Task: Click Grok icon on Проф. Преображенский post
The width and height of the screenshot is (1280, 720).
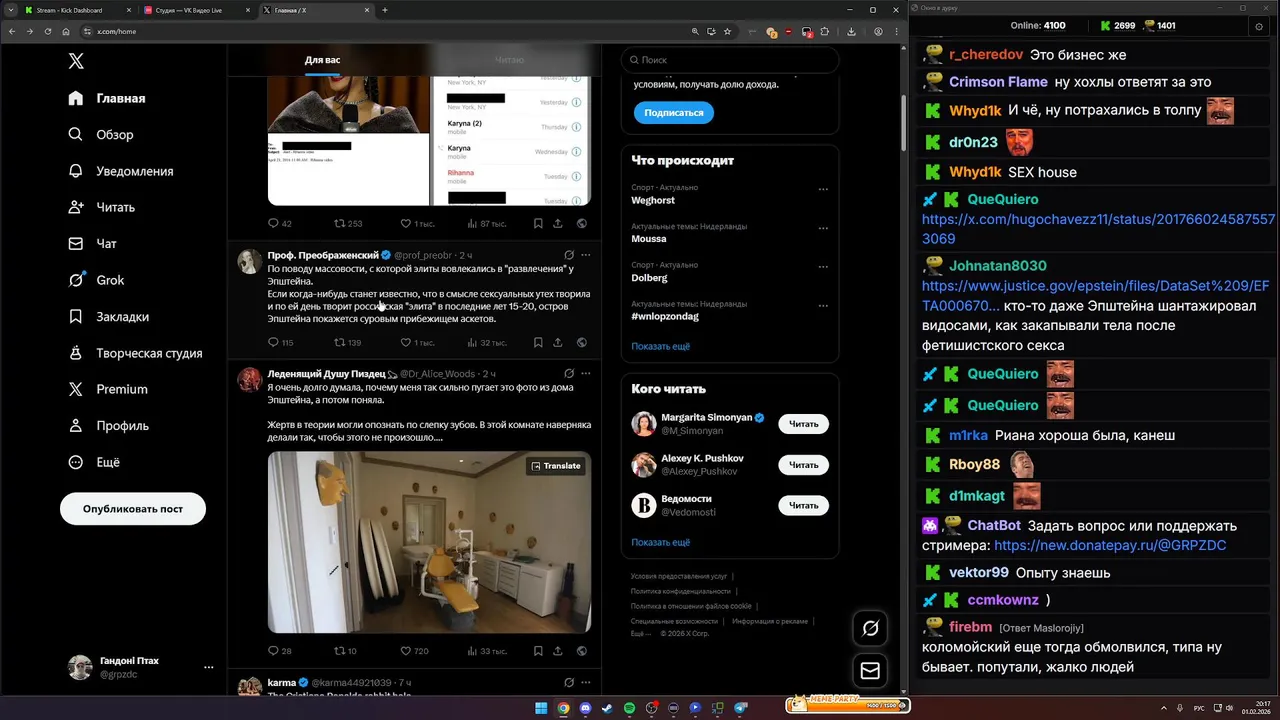Action: tap(569, 255)
